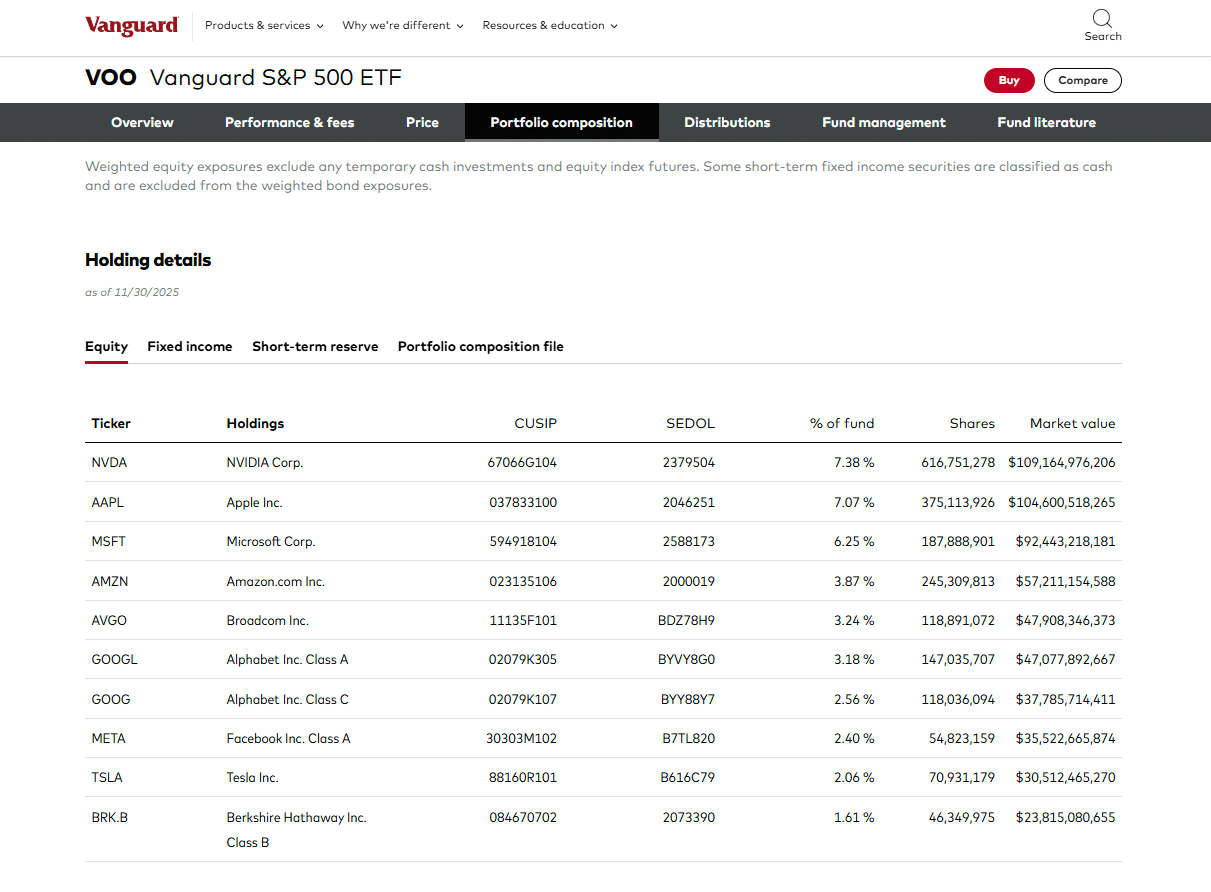Click the Vanguard logo
Image resolution: width=1211 pixels, height=892 pixels.
[131, 26]
